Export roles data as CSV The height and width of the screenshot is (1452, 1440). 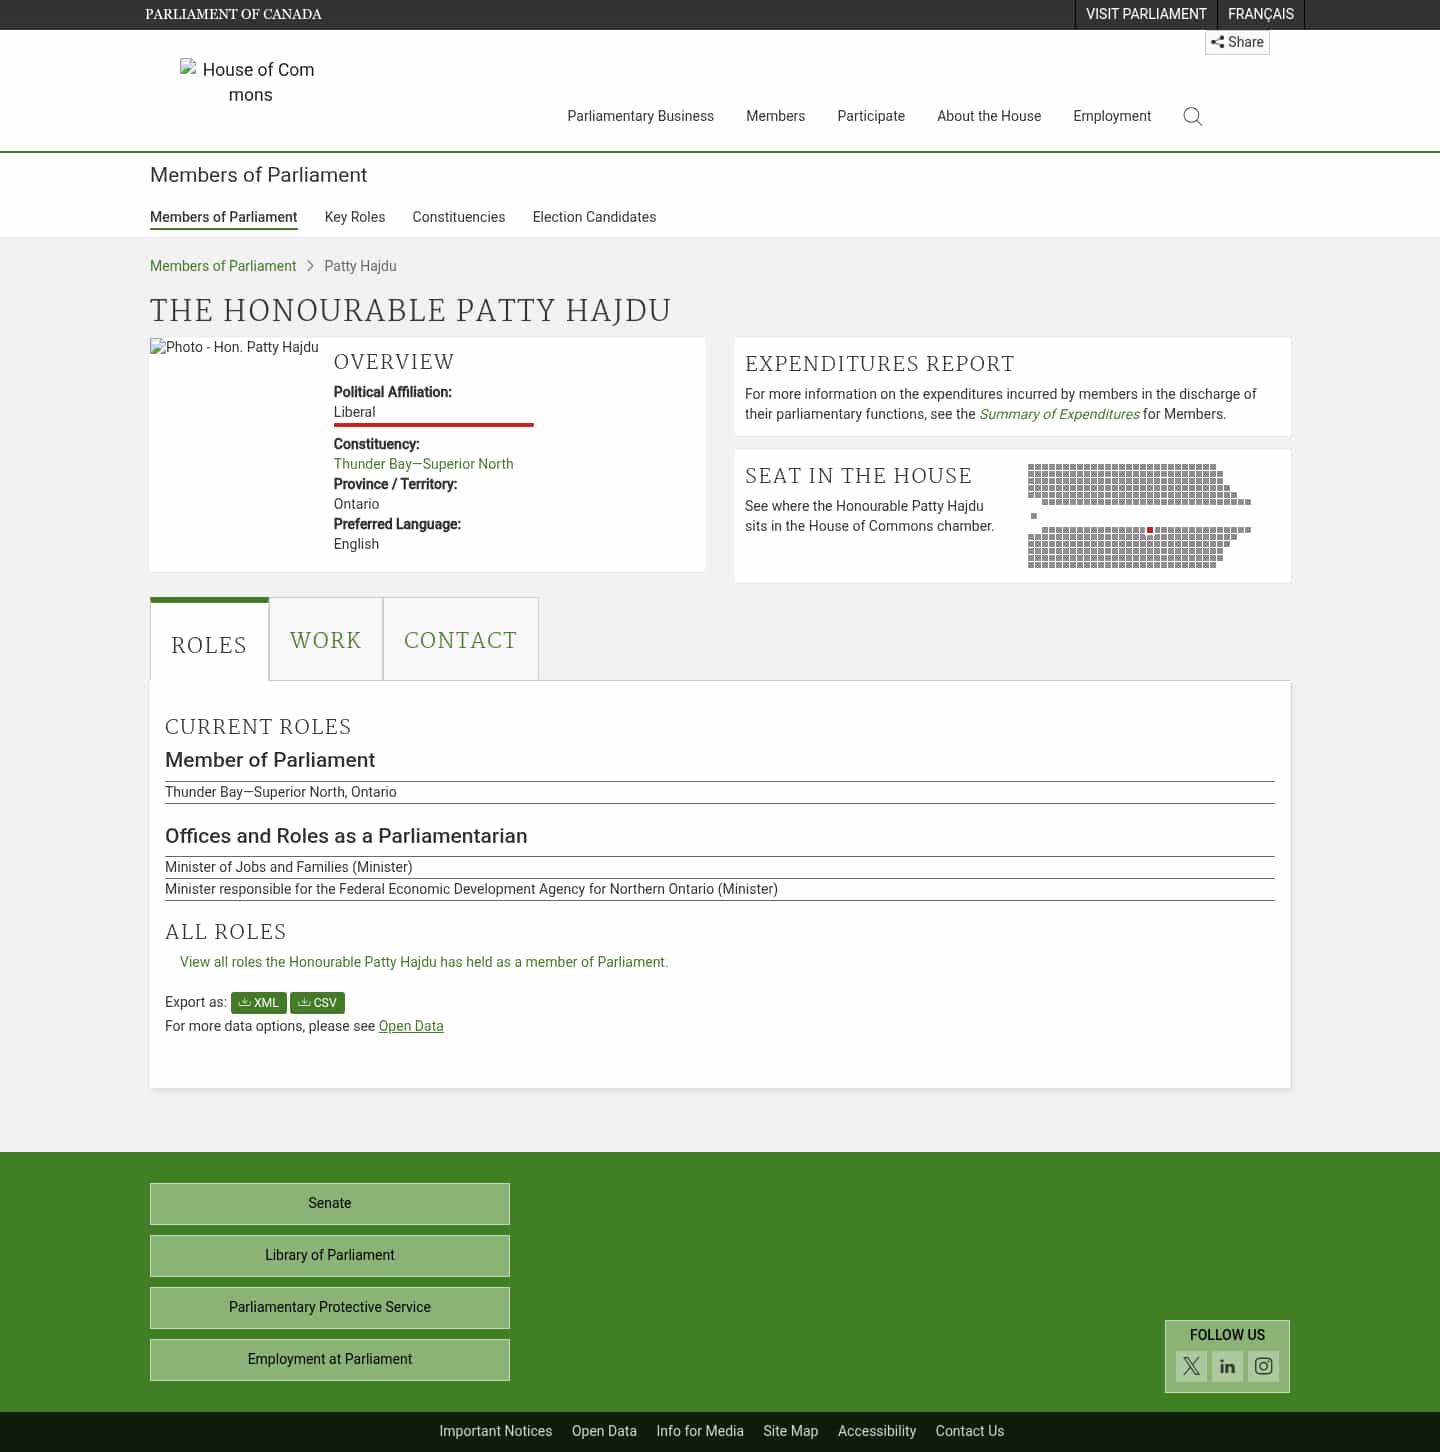pos(317,1002)
